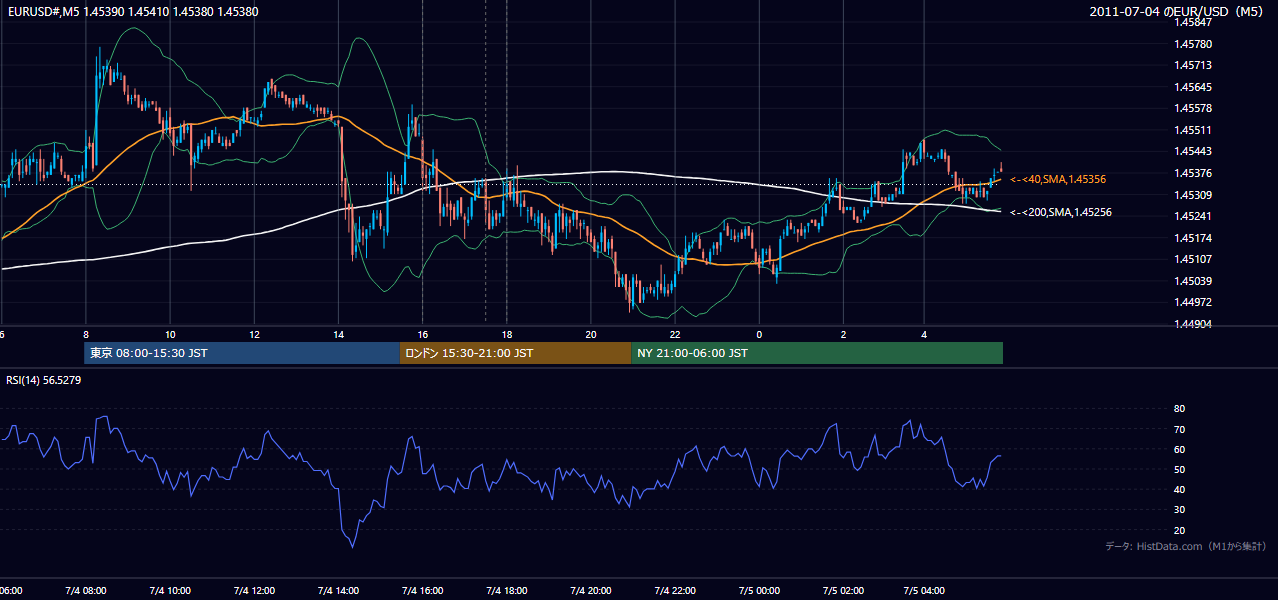This screenshot has width=1278, height=600.
Task: Click price axis label 1.45174
Action: coord(1192,238)
